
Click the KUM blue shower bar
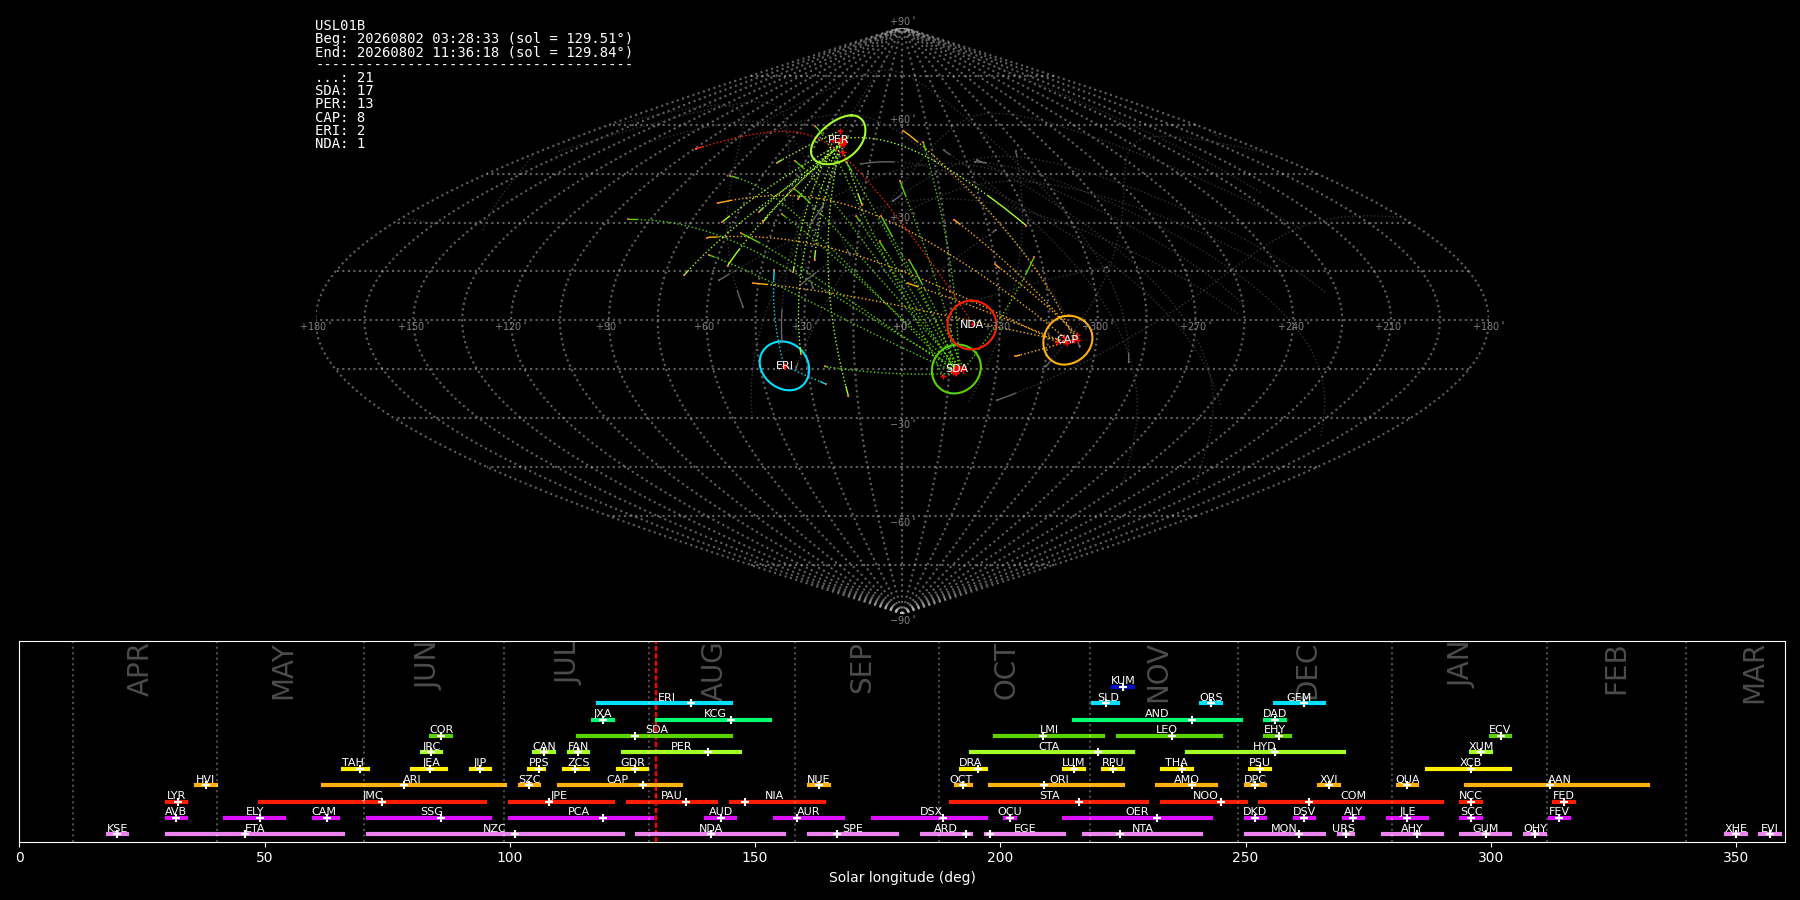click(x=1123, y=687)
